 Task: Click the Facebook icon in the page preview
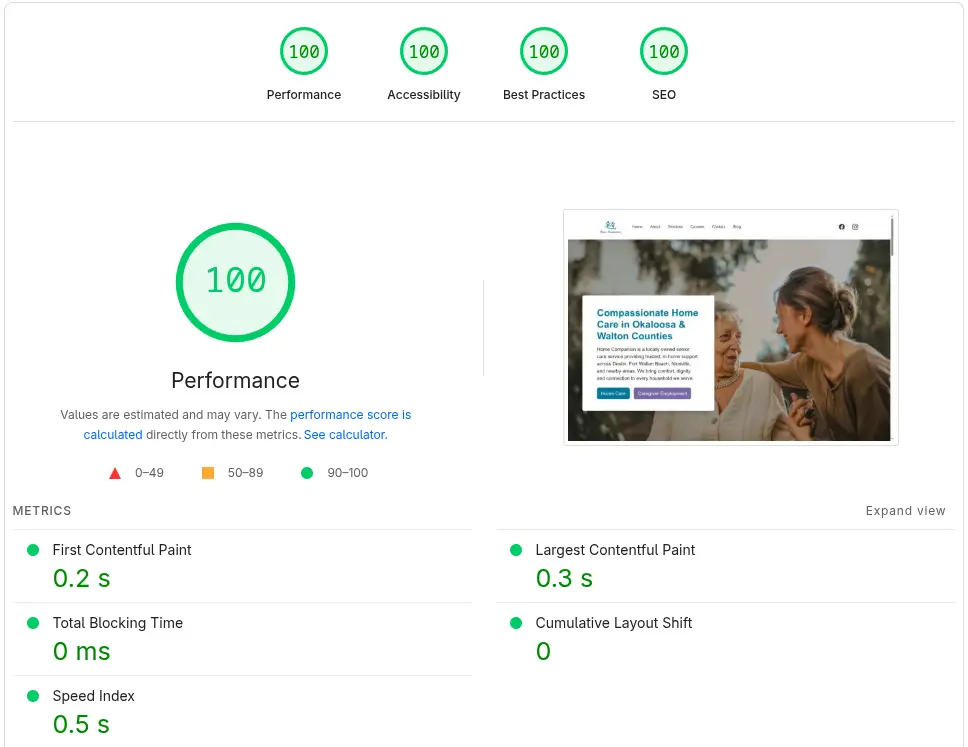click(841, 226)
